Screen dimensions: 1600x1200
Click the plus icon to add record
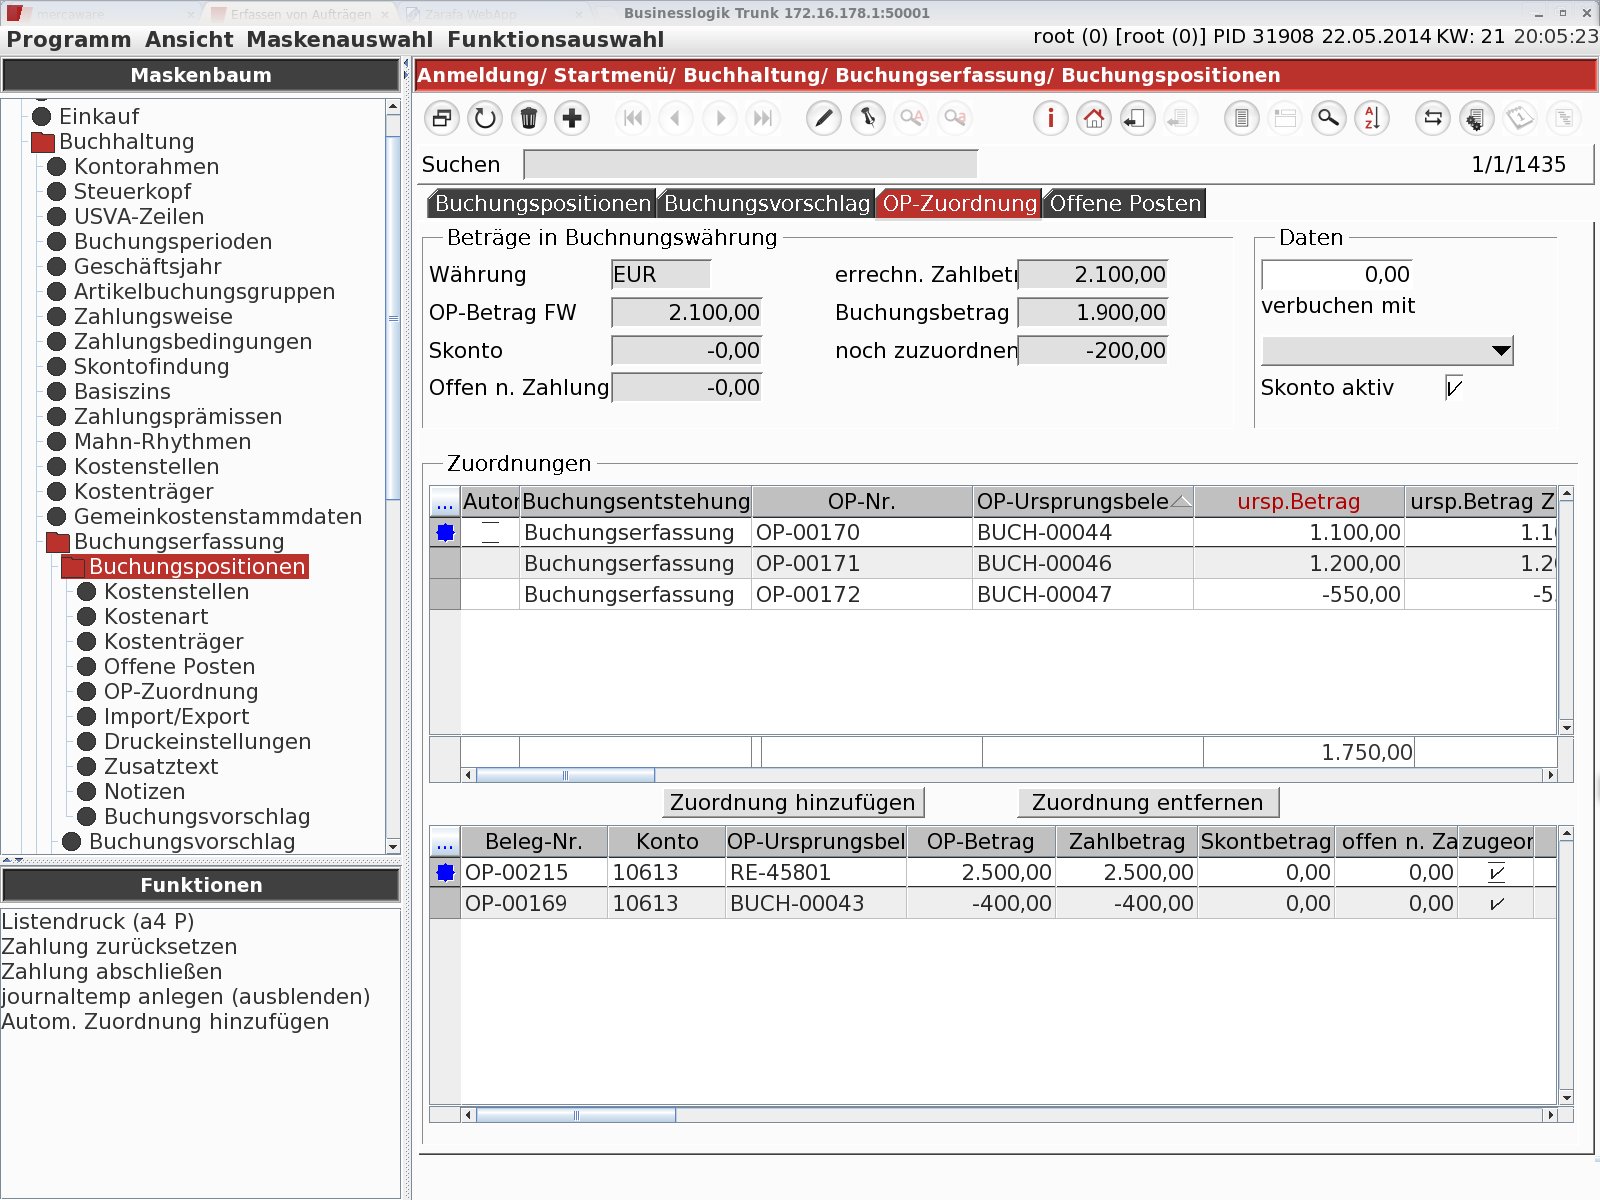click(572, 118)
